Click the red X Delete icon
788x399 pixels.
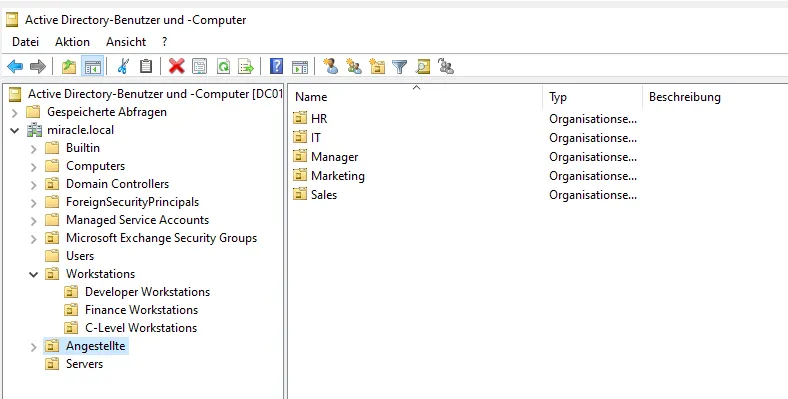[176, 66]
